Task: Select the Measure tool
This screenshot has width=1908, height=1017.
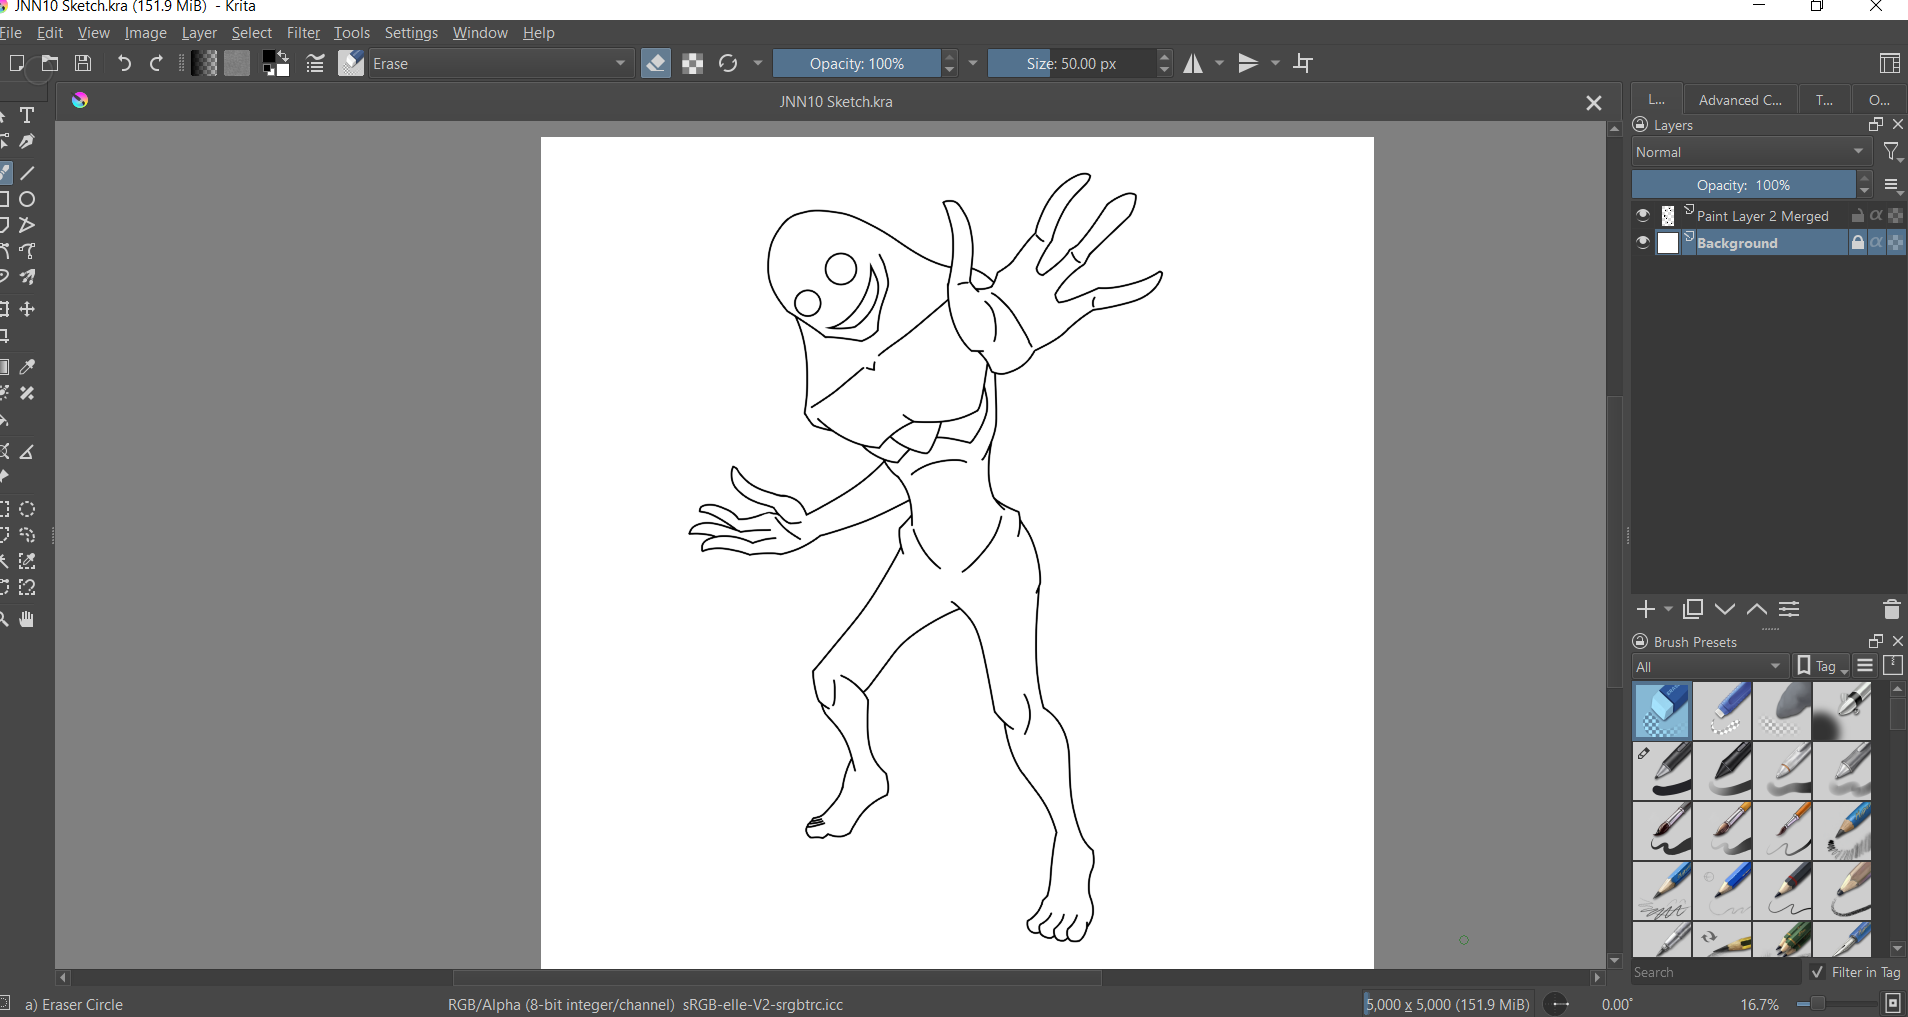Action: (x=28, y=452)
